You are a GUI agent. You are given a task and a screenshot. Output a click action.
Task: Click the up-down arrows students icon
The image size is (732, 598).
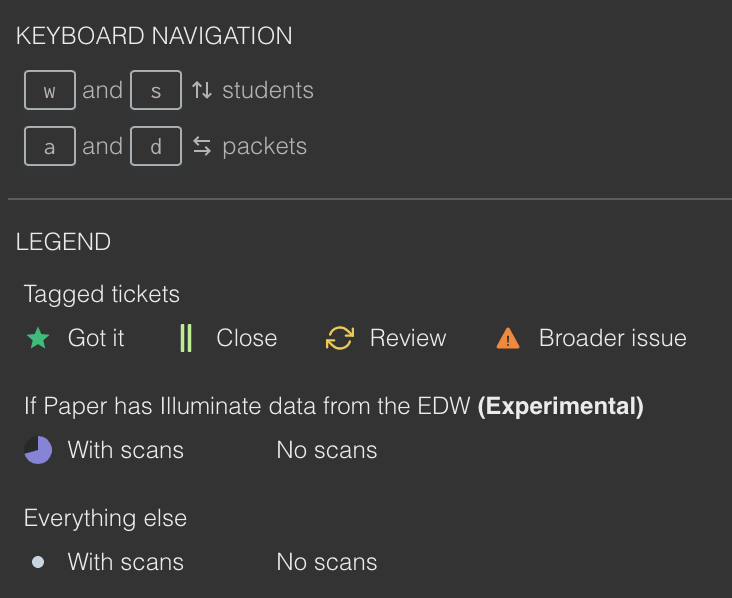pyautogui.click(x=202, y=90)
